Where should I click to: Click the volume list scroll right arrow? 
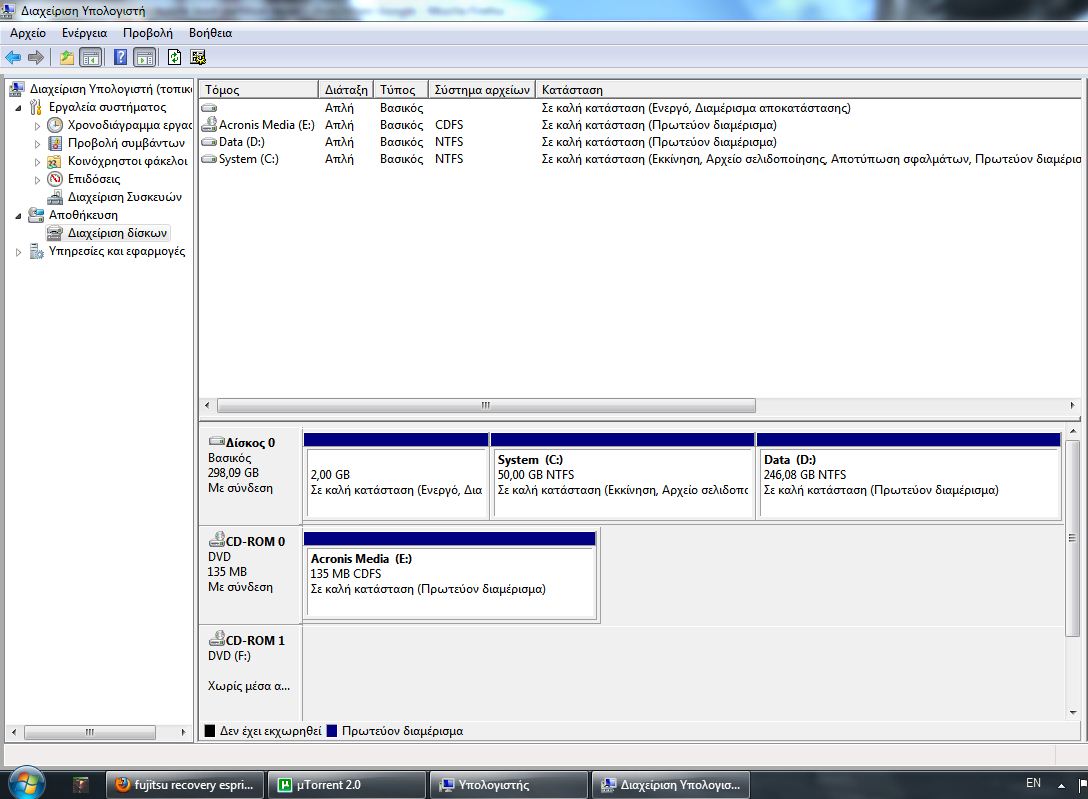pyautogui.click(x=1072, y=405)
